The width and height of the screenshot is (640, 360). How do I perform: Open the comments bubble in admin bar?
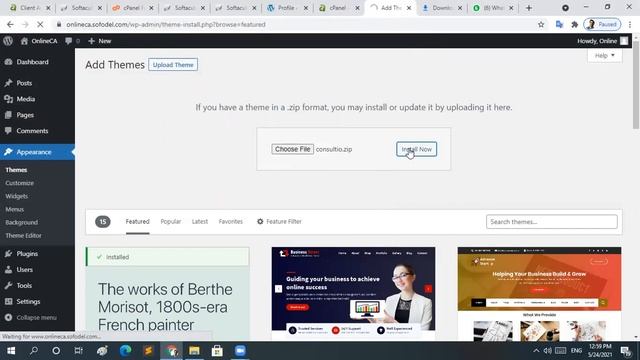(x=72, y=41)
